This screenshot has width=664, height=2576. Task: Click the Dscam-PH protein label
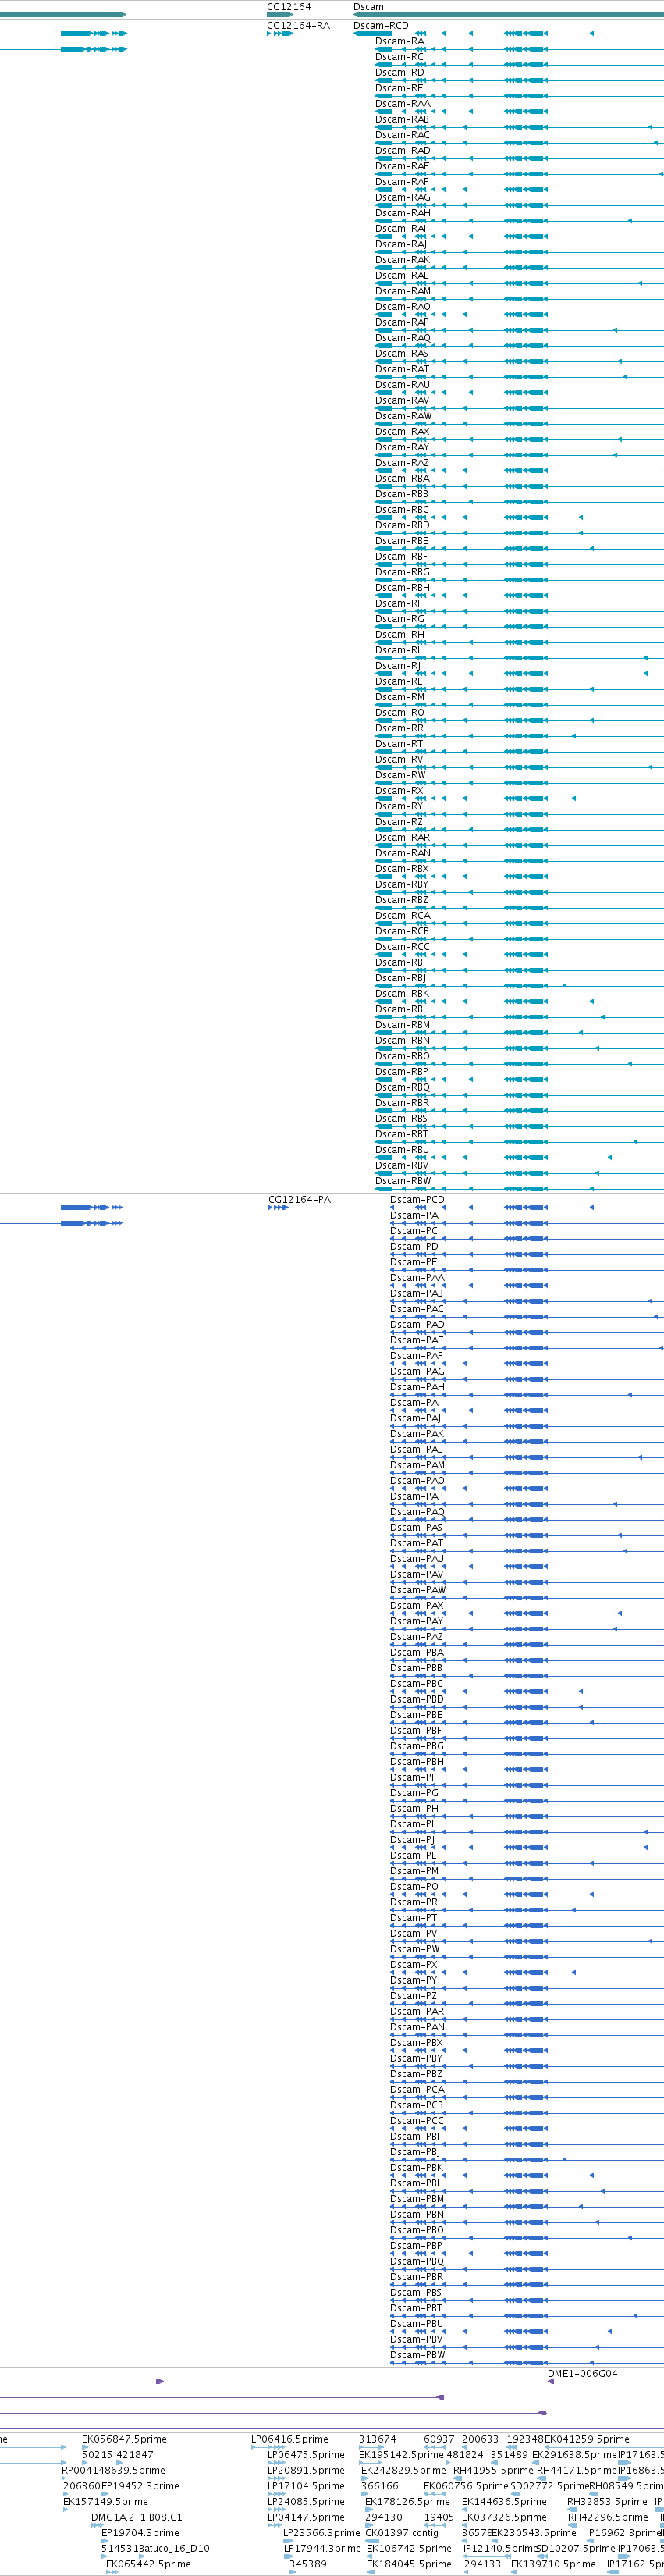[414, 1808]
